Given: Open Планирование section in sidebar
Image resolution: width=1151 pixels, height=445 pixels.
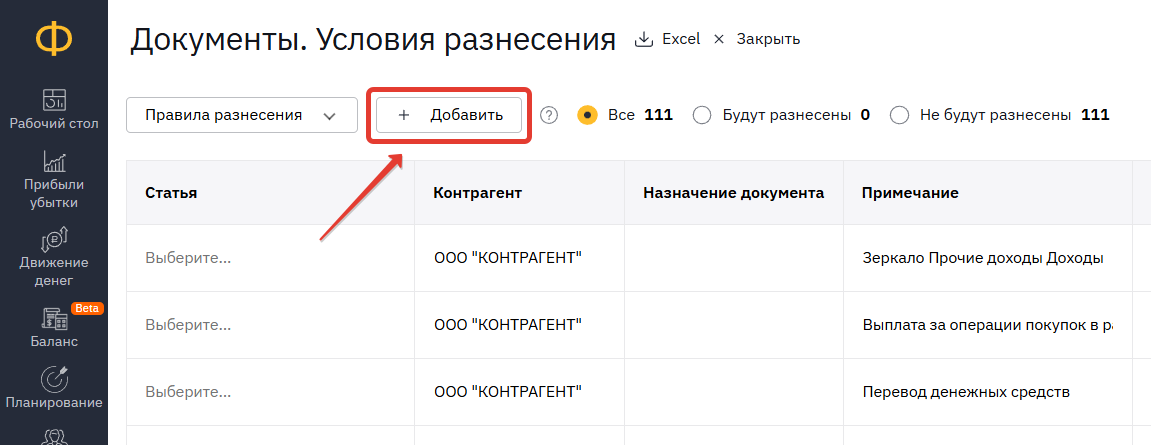Looking at the screenshot, I should pos(54,388).
